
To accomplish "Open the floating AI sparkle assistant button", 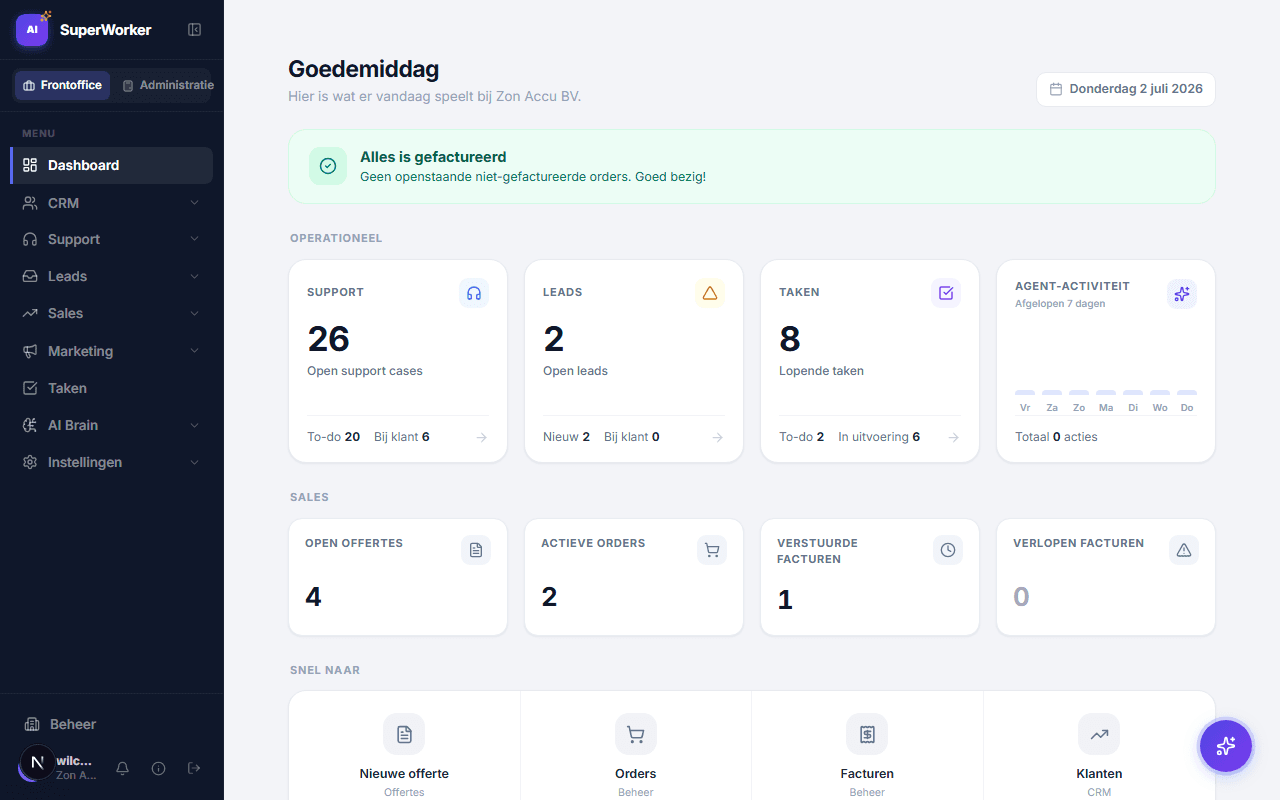I will click(x=1226, y=746).
